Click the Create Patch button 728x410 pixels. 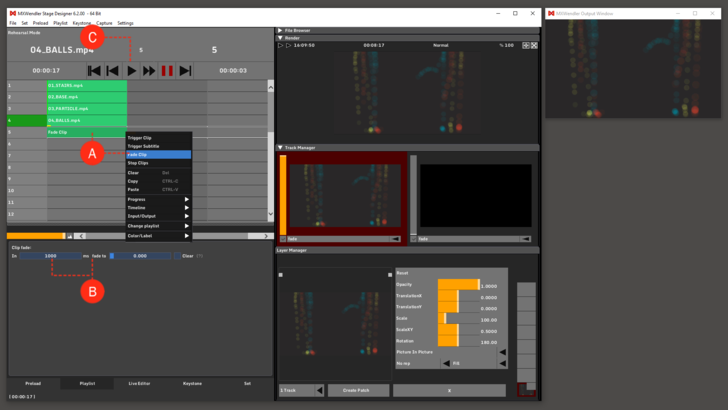click(x=357, y=390)
